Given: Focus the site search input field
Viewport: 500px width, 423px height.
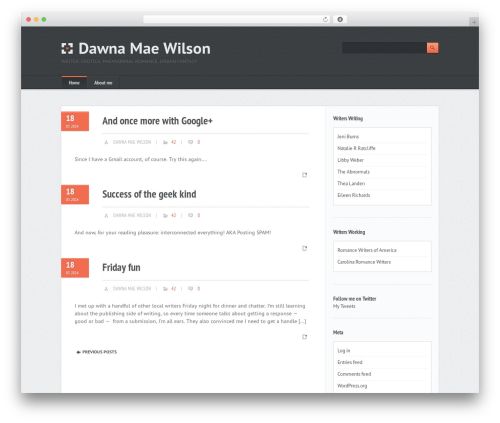Looking at the screenshot, I should coord(384,48).
